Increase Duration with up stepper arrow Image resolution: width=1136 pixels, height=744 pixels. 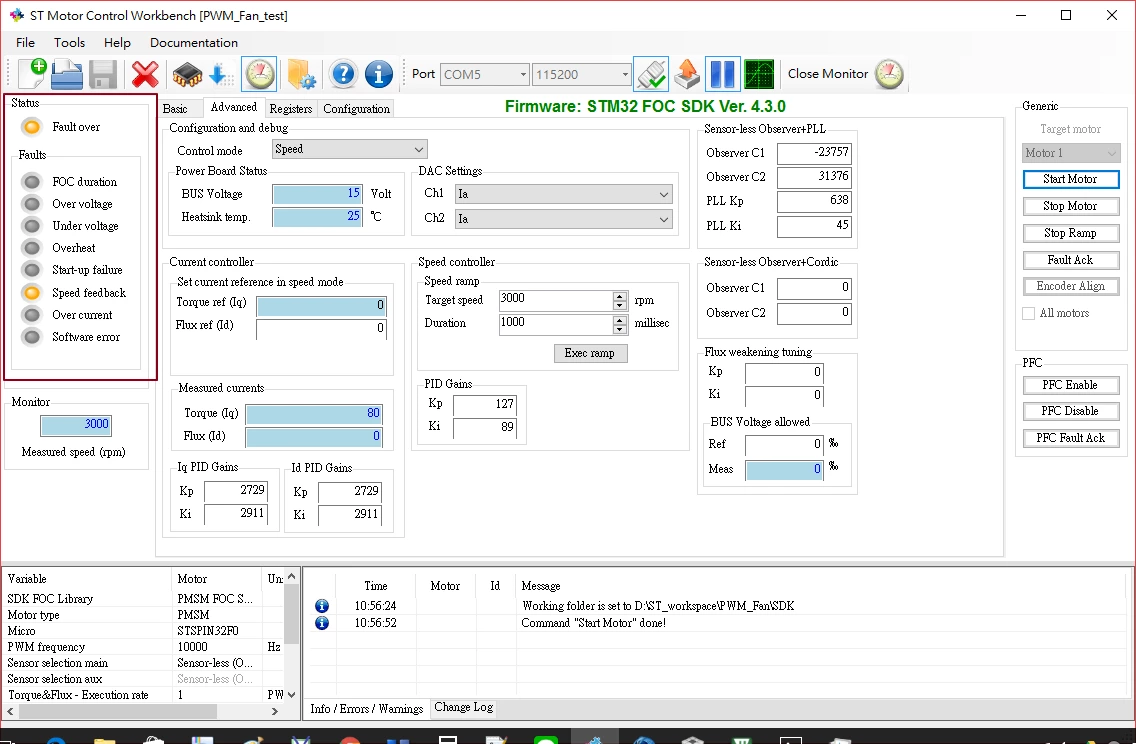(619, 319)
